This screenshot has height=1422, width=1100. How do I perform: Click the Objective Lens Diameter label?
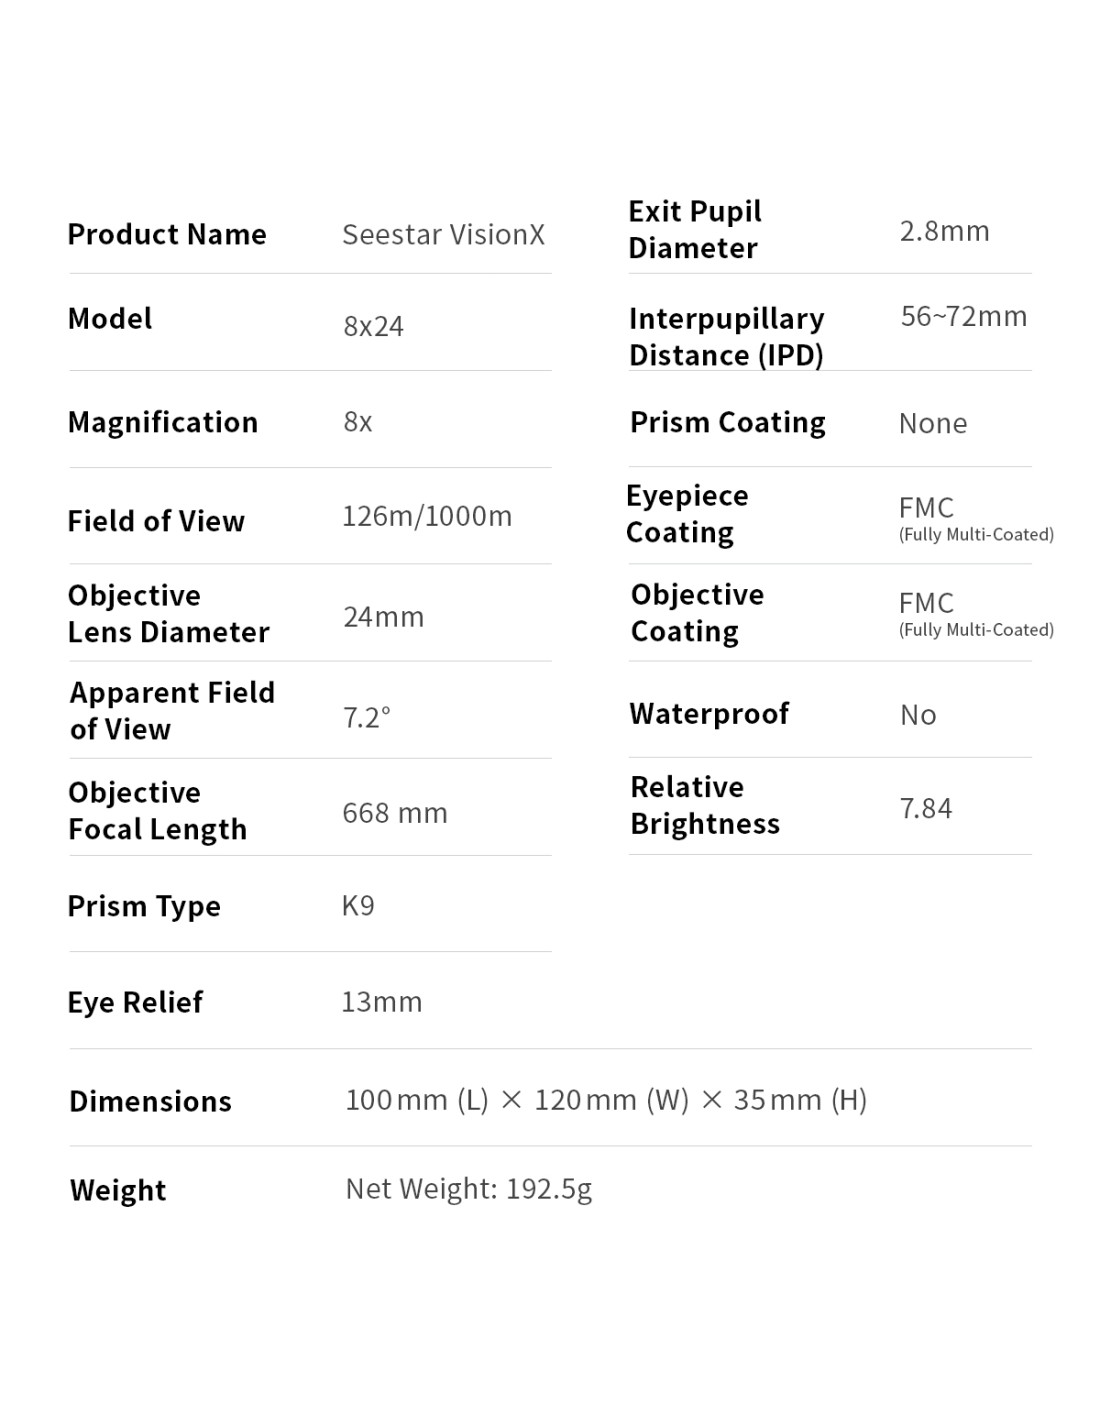click(x=168, y=613)
